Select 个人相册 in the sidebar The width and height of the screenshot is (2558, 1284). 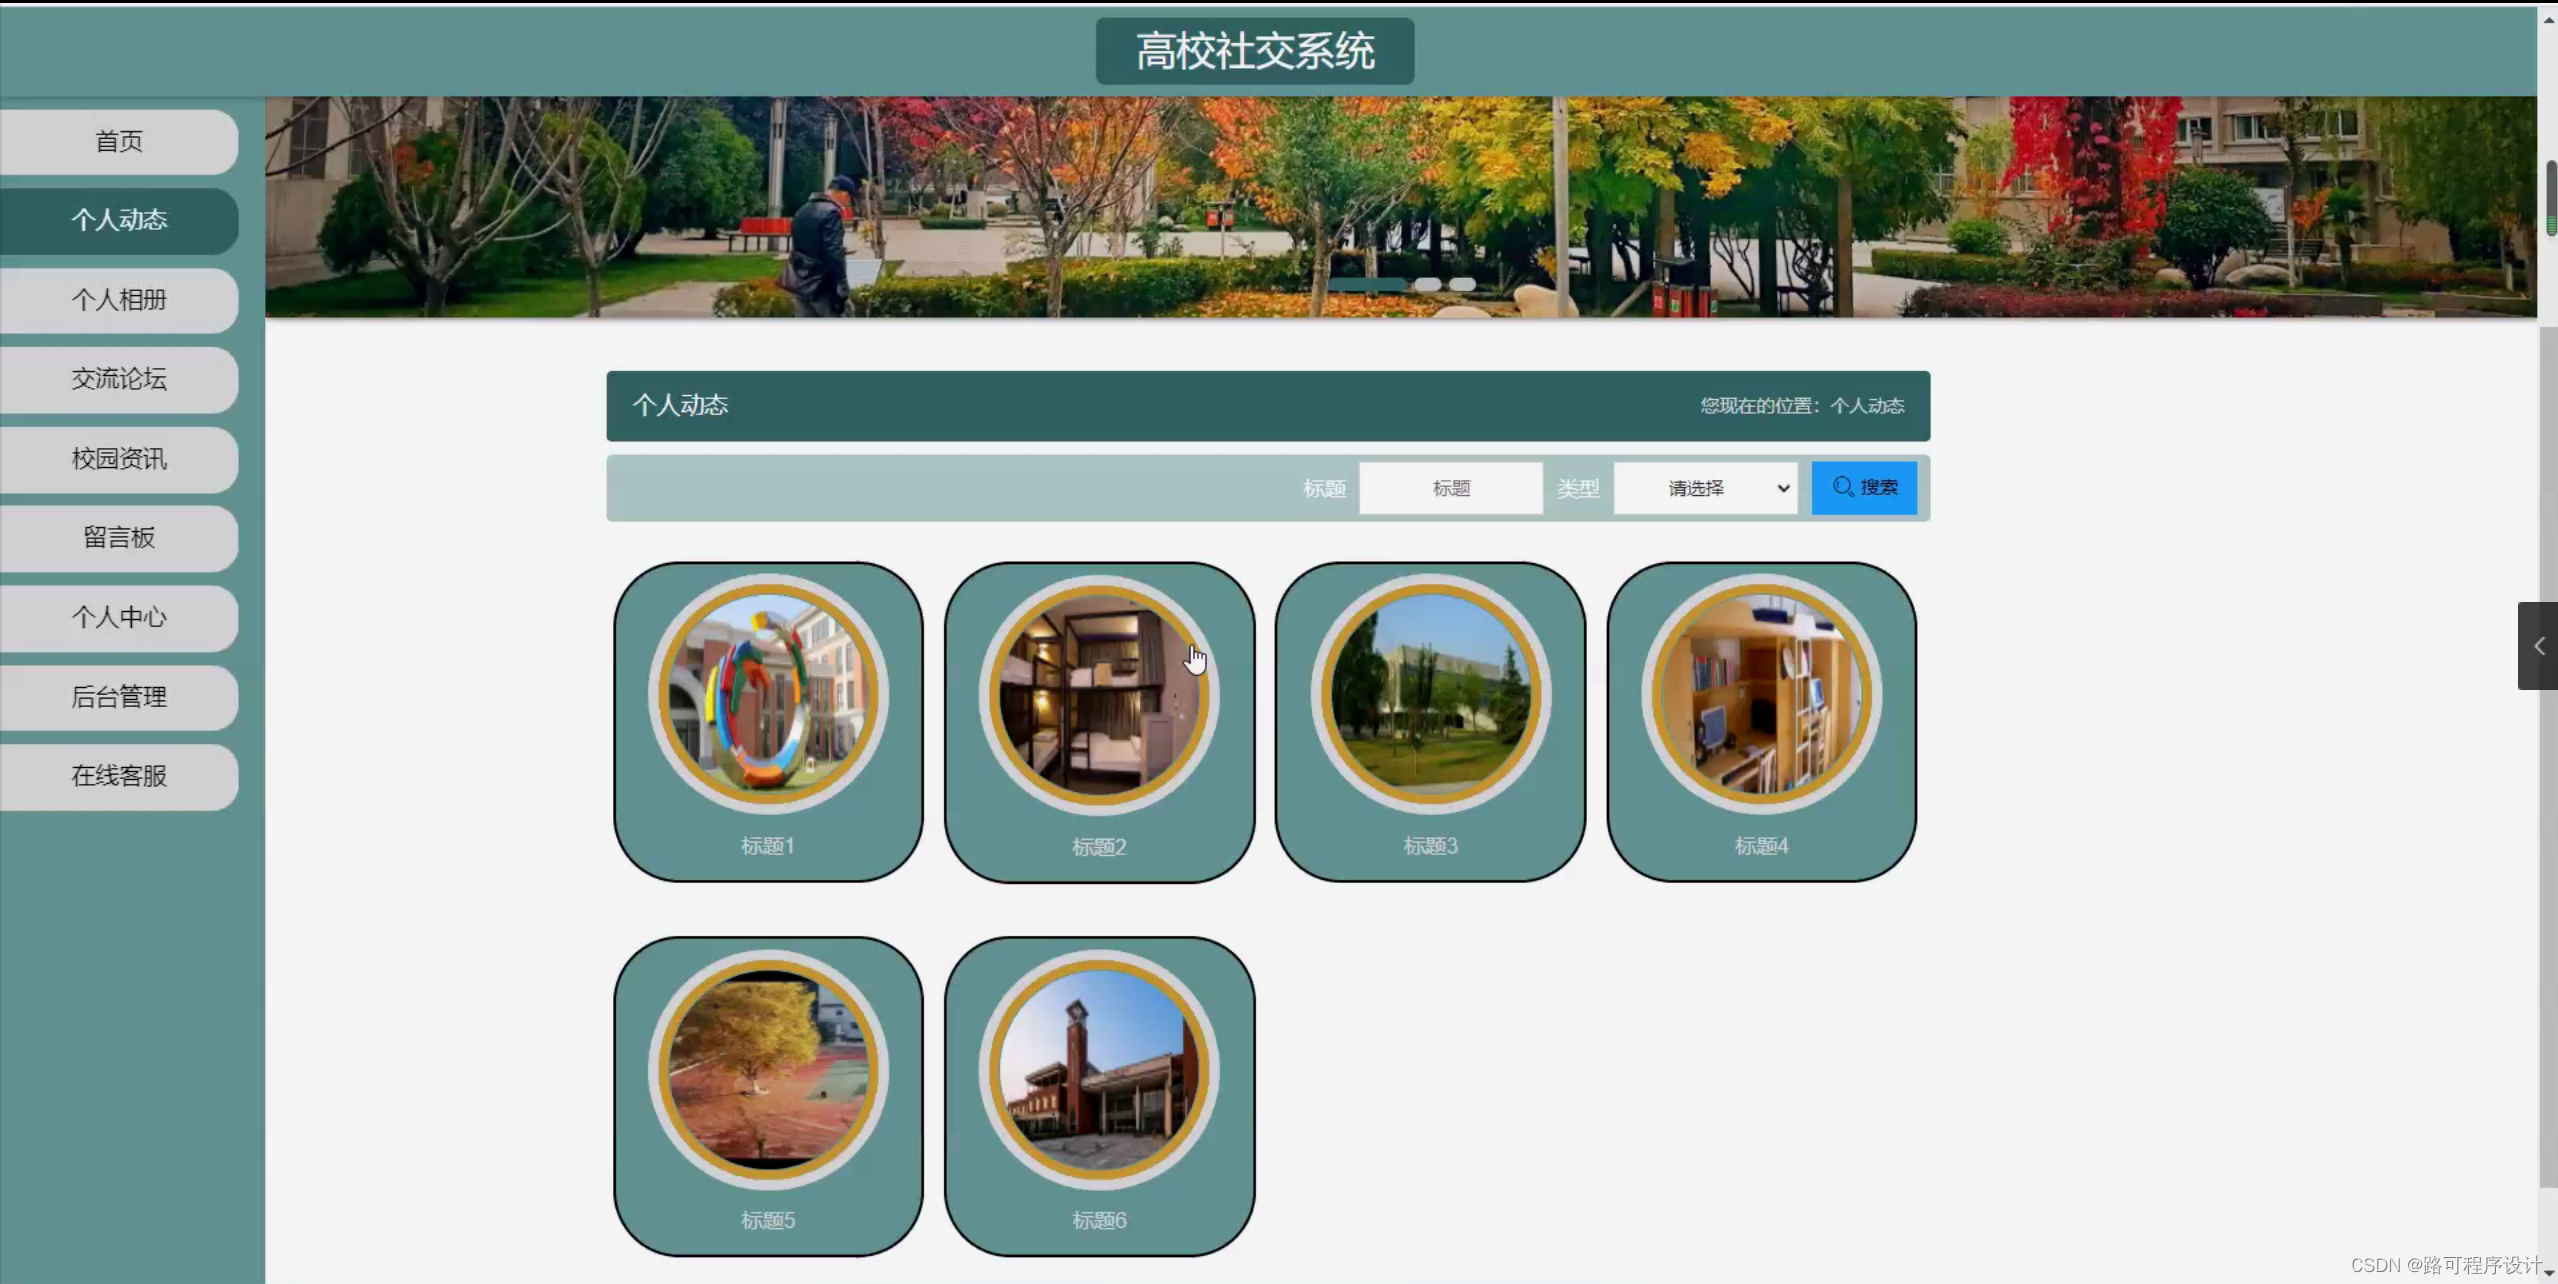[119, 300]
